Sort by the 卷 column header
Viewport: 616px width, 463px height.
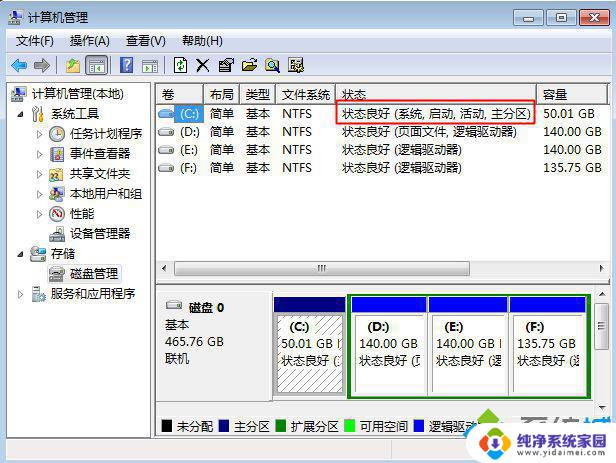tap(180, 95)
